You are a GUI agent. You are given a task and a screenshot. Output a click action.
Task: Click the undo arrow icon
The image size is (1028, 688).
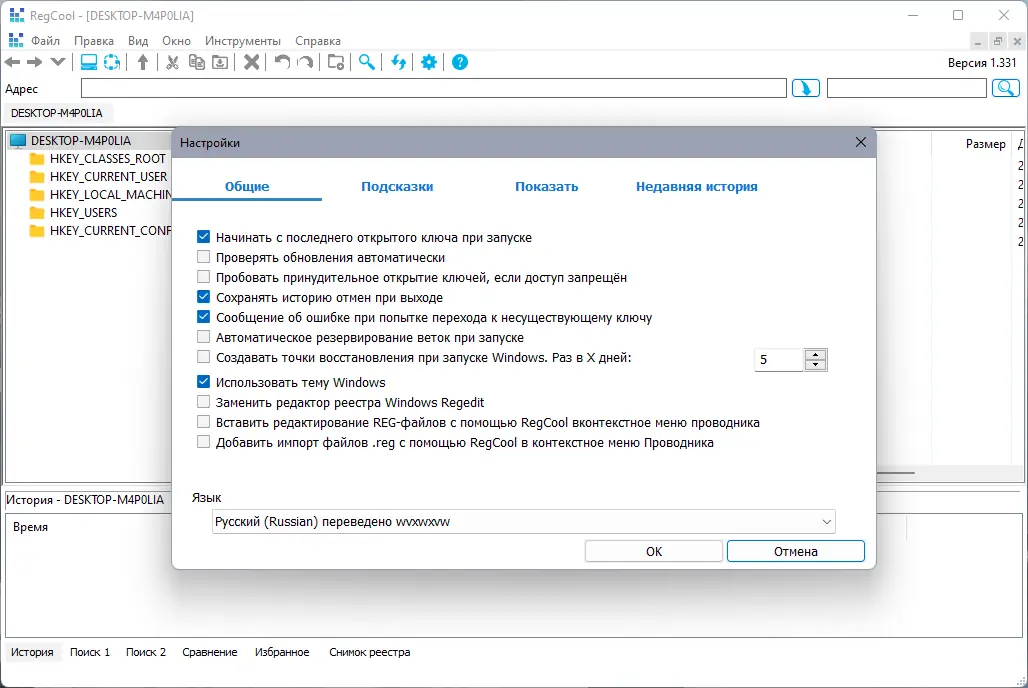pos(282,62)
